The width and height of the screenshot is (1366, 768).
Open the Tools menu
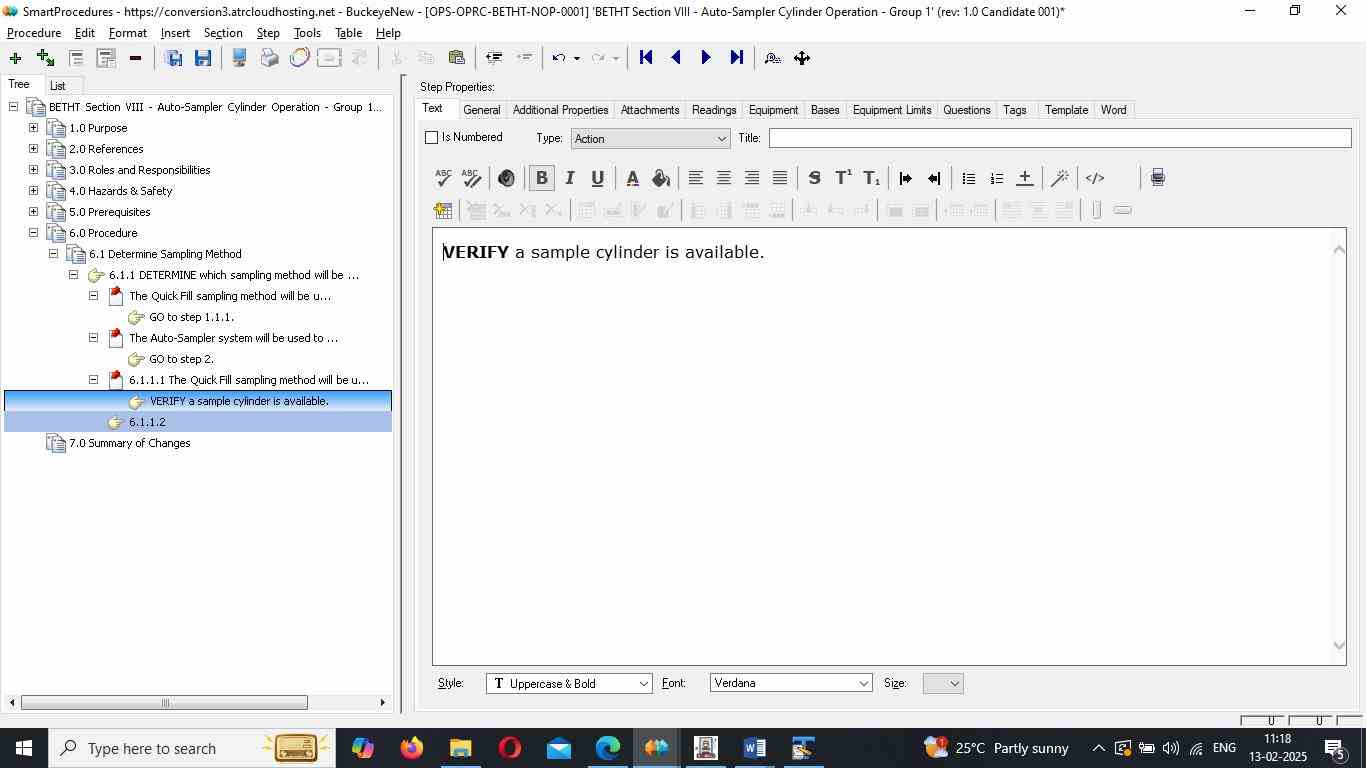(307, 33)
